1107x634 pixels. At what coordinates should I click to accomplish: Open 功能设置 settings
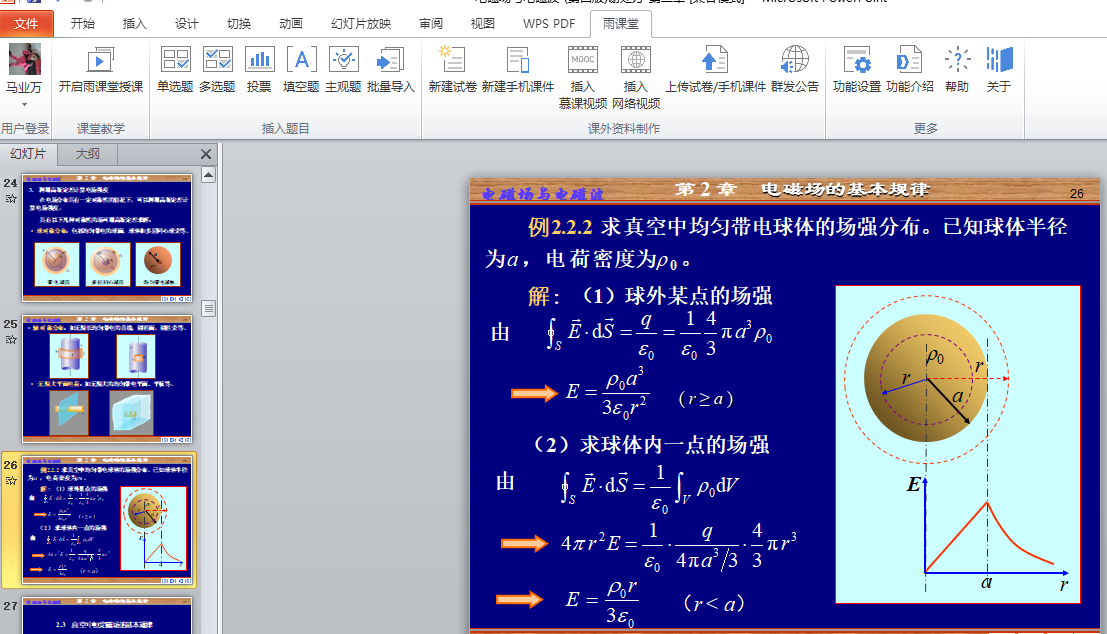coord(856,68)
